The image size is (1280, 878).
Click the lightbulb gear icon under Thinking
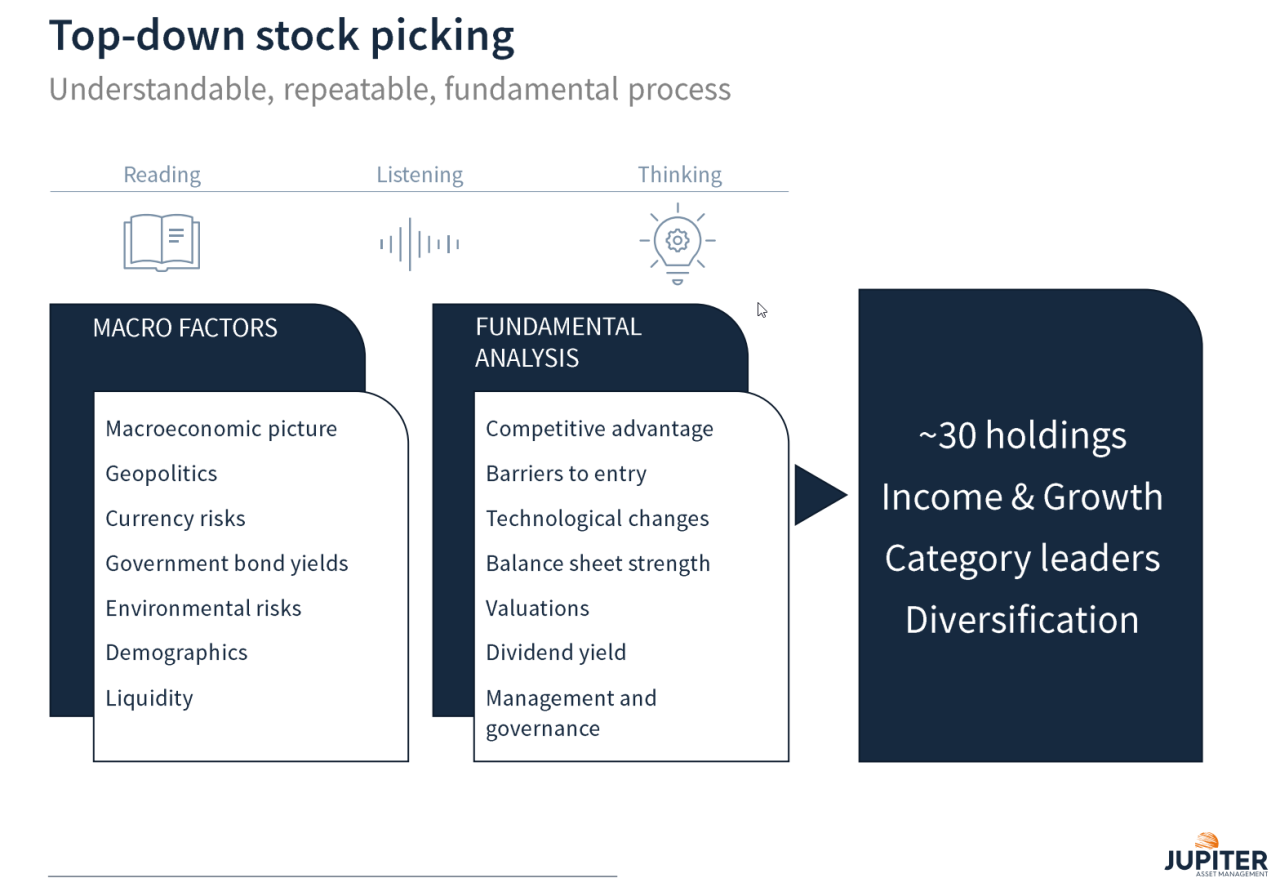point(678,243)
